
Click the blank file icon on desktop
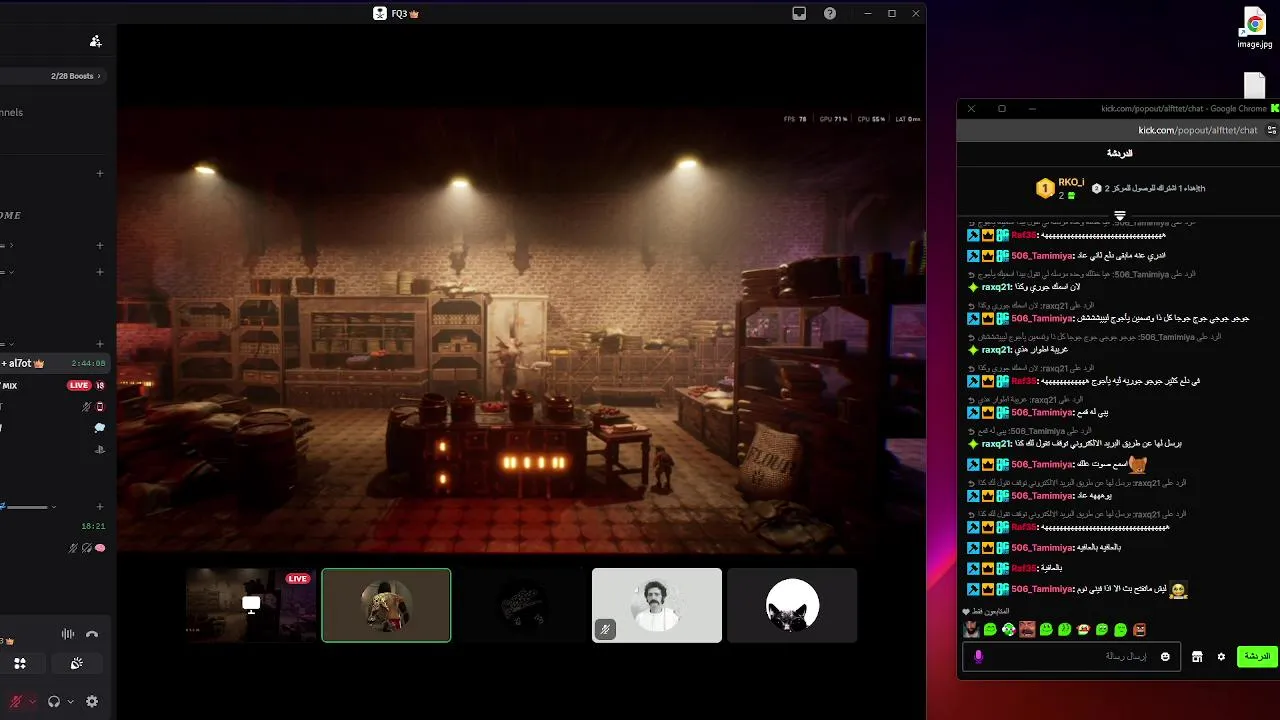pyautogui.click(x=1255, y=84)
